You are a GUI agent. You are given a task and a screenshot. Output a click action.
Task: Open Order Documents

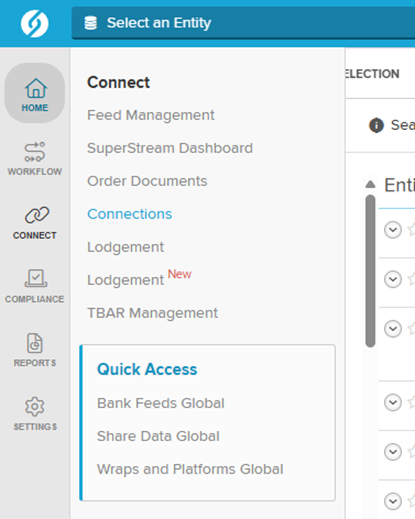click(147, 181)
